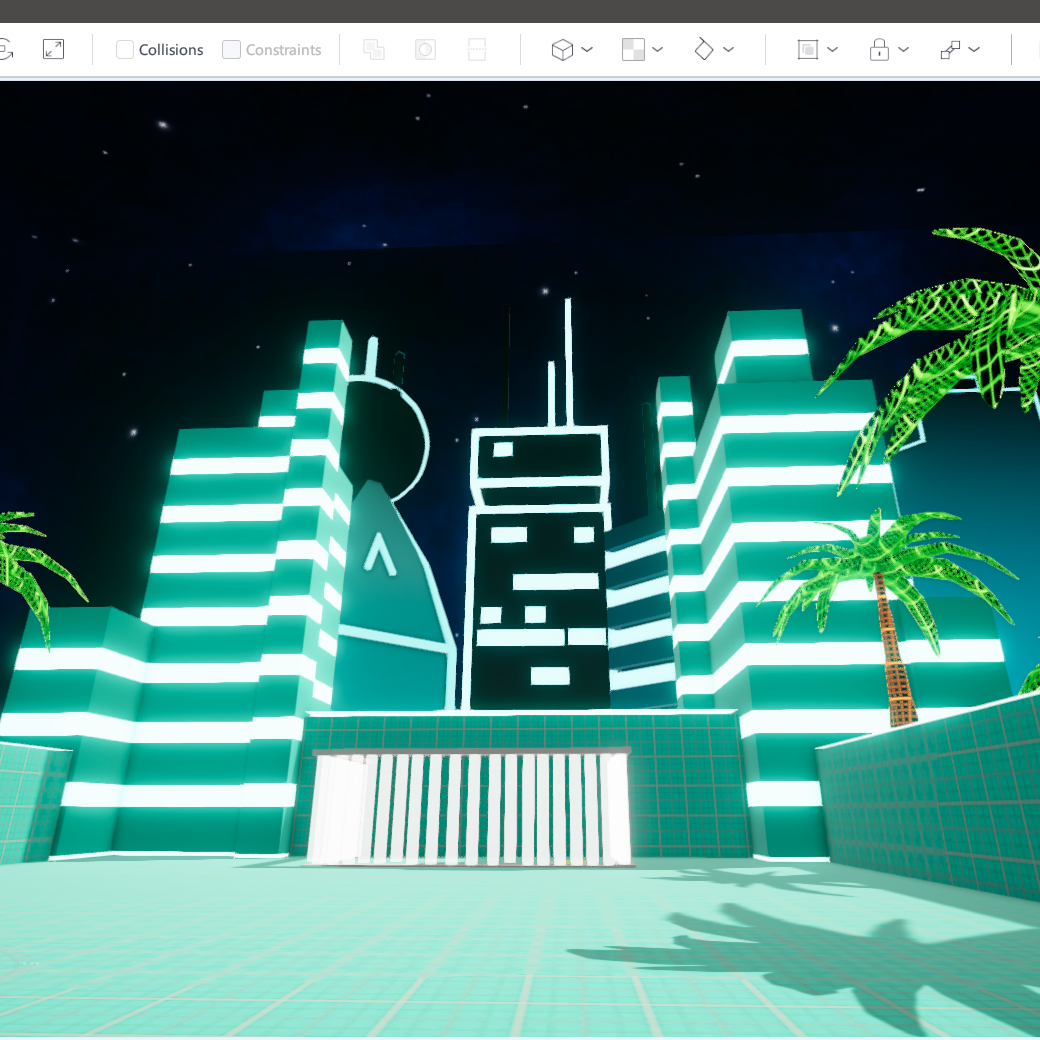1040x1040 pixels.
Task: Click the Material checkered-square icon
Action: (x=633, y=49)
